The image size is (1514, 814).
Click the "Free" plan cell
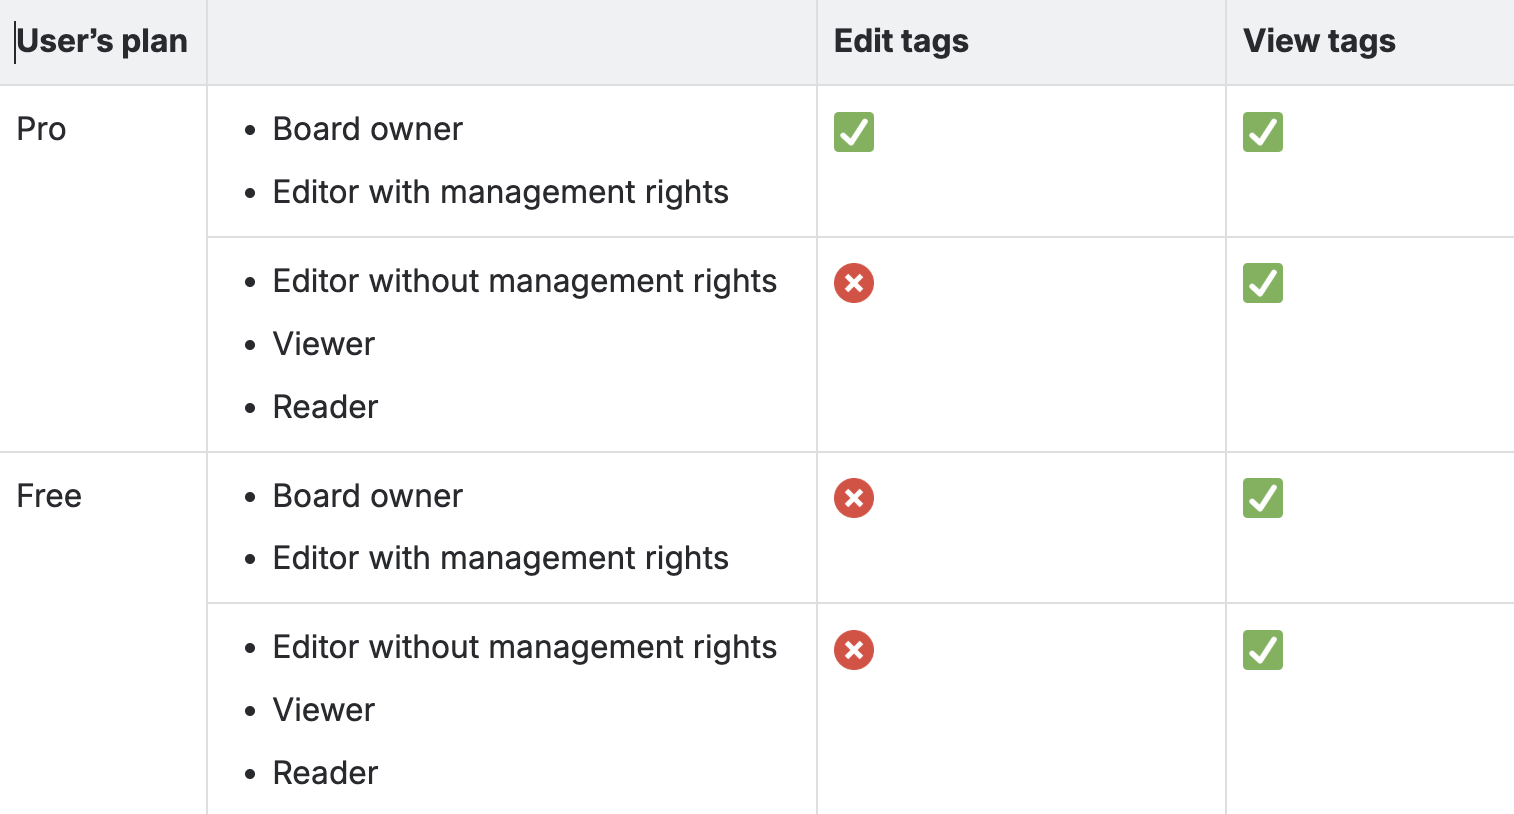pyautogui.click(x=49, y=496)
